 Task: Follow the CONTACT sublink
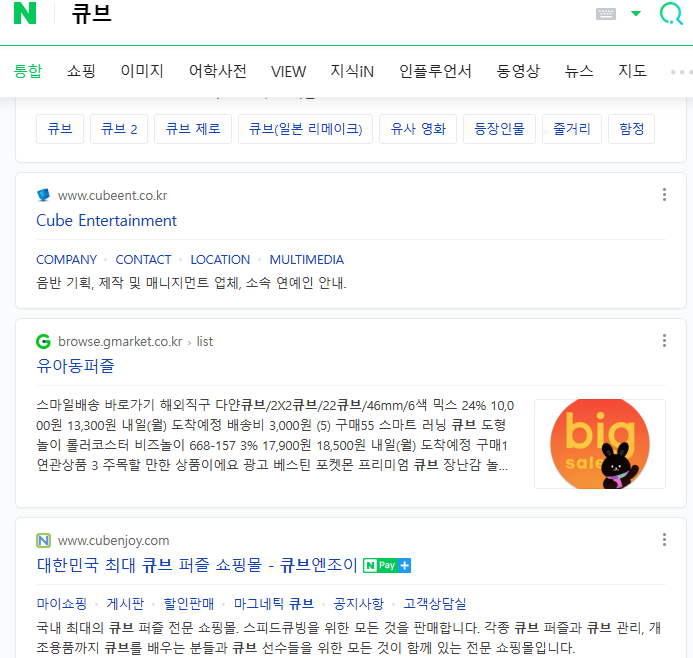pyautogui.click(x=143, y=259)
